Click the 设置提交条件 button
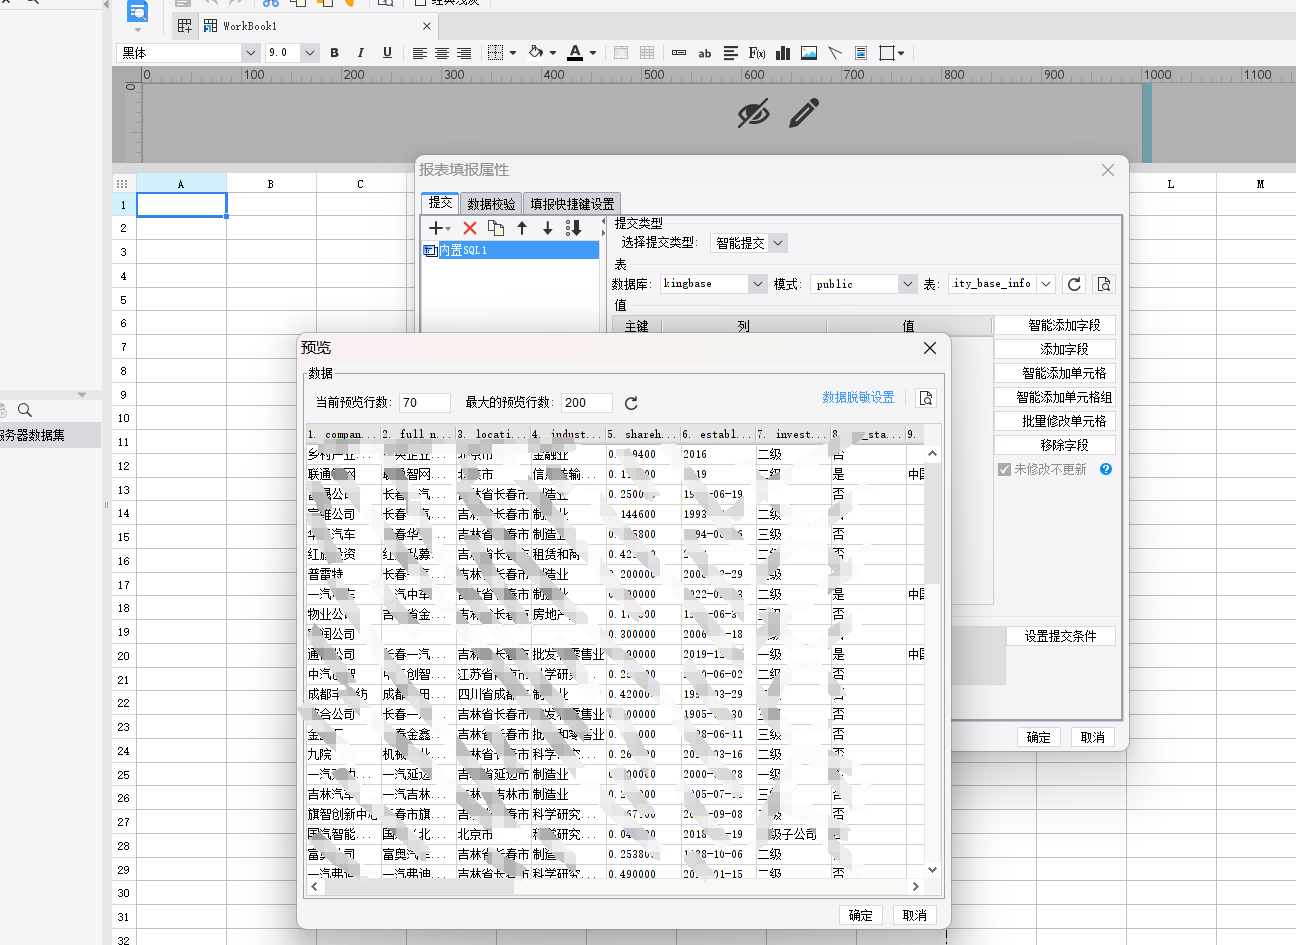This screenshot has height=945, width=1296. click(1060, 636)
